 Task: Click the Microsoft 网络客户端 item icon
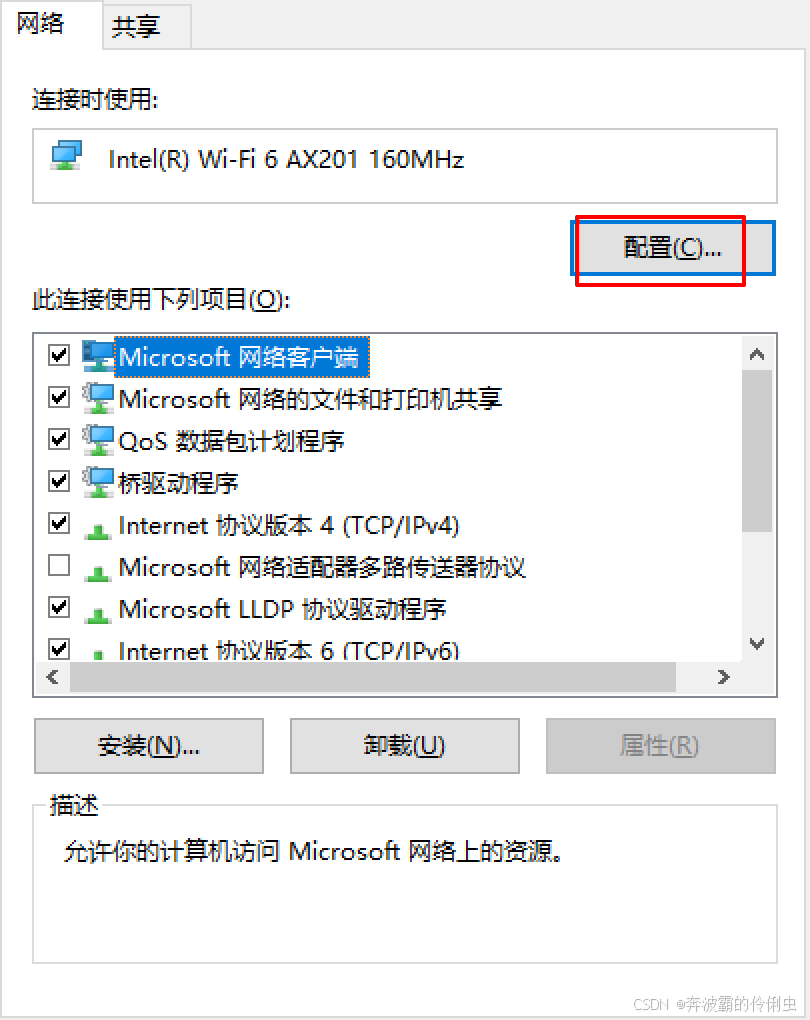click(98, 356)
